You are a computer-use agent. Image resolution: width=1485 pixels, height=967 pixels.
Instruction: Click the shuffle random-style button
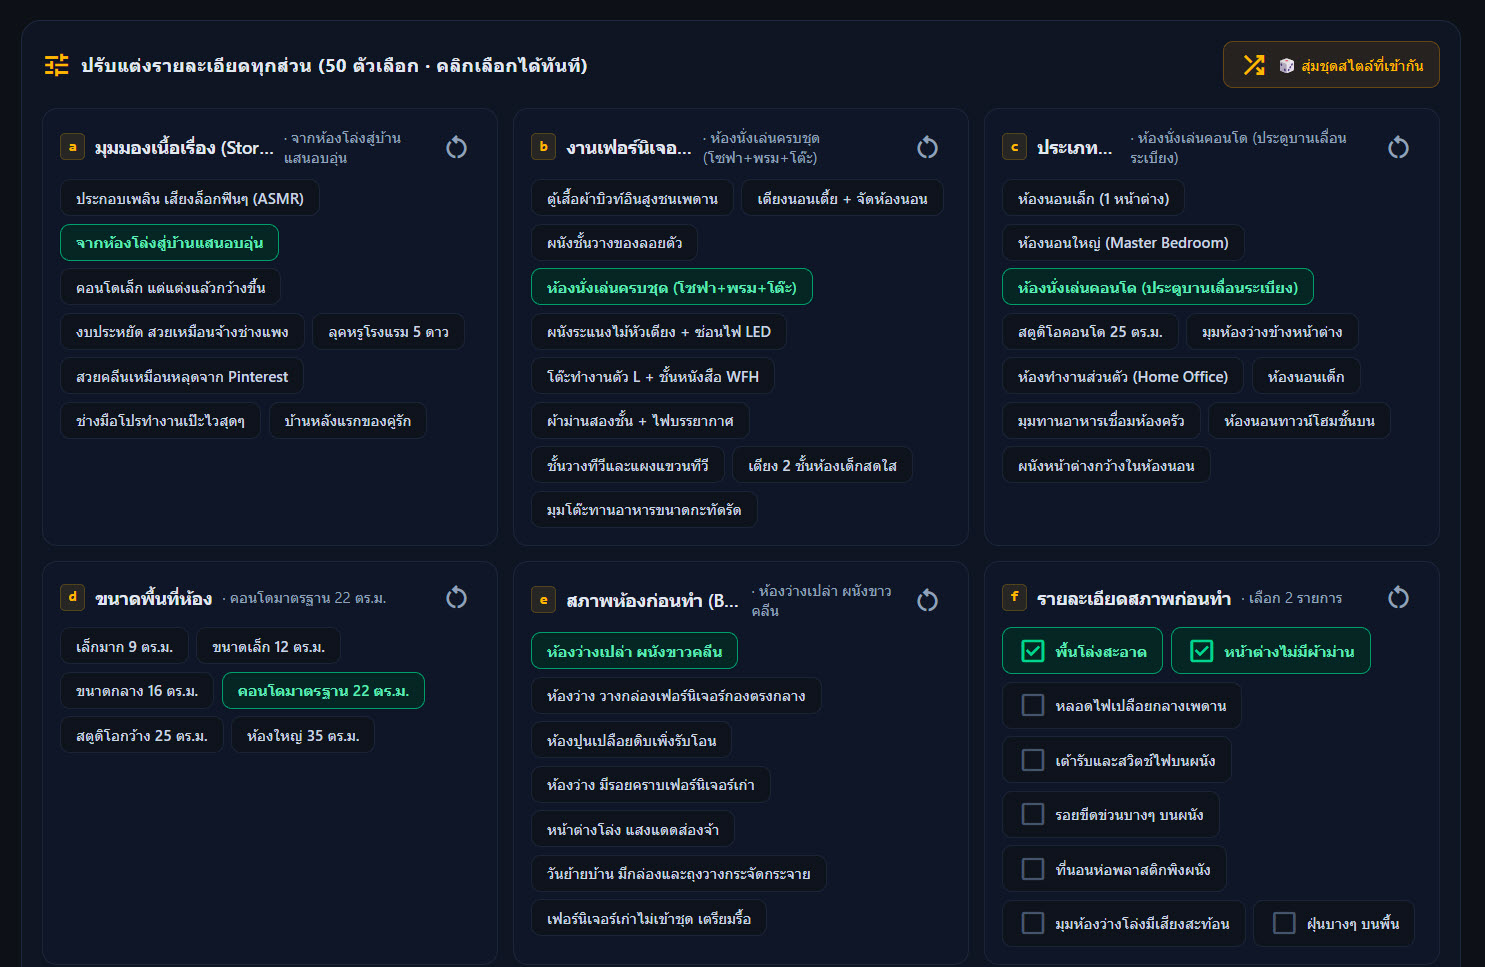point(1331,65)
